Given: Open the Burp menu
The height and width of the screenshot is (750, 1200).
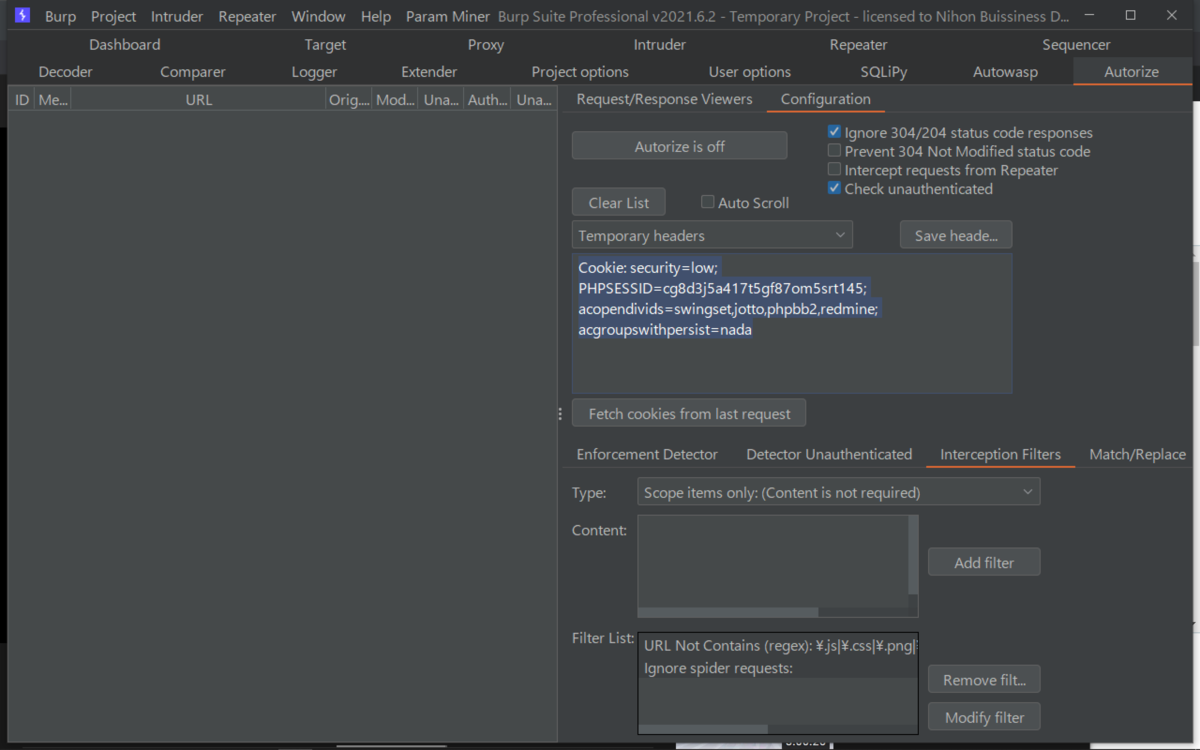Looking at the screenshot, I should tap(60, 17).
